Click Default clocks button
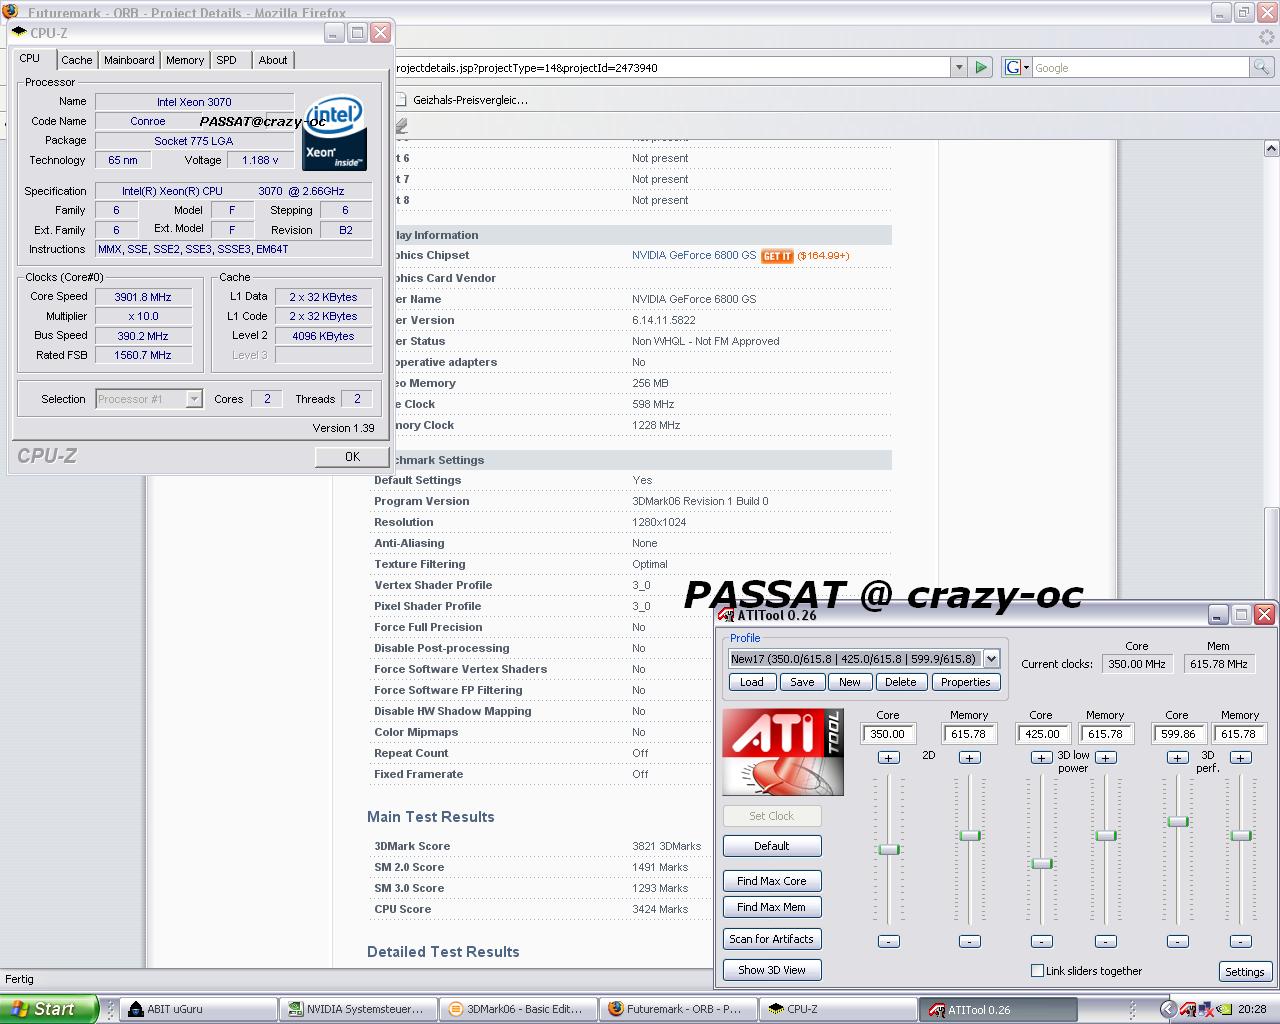This screenshot has height=1024, width=1280. click(x=772, y=846)
